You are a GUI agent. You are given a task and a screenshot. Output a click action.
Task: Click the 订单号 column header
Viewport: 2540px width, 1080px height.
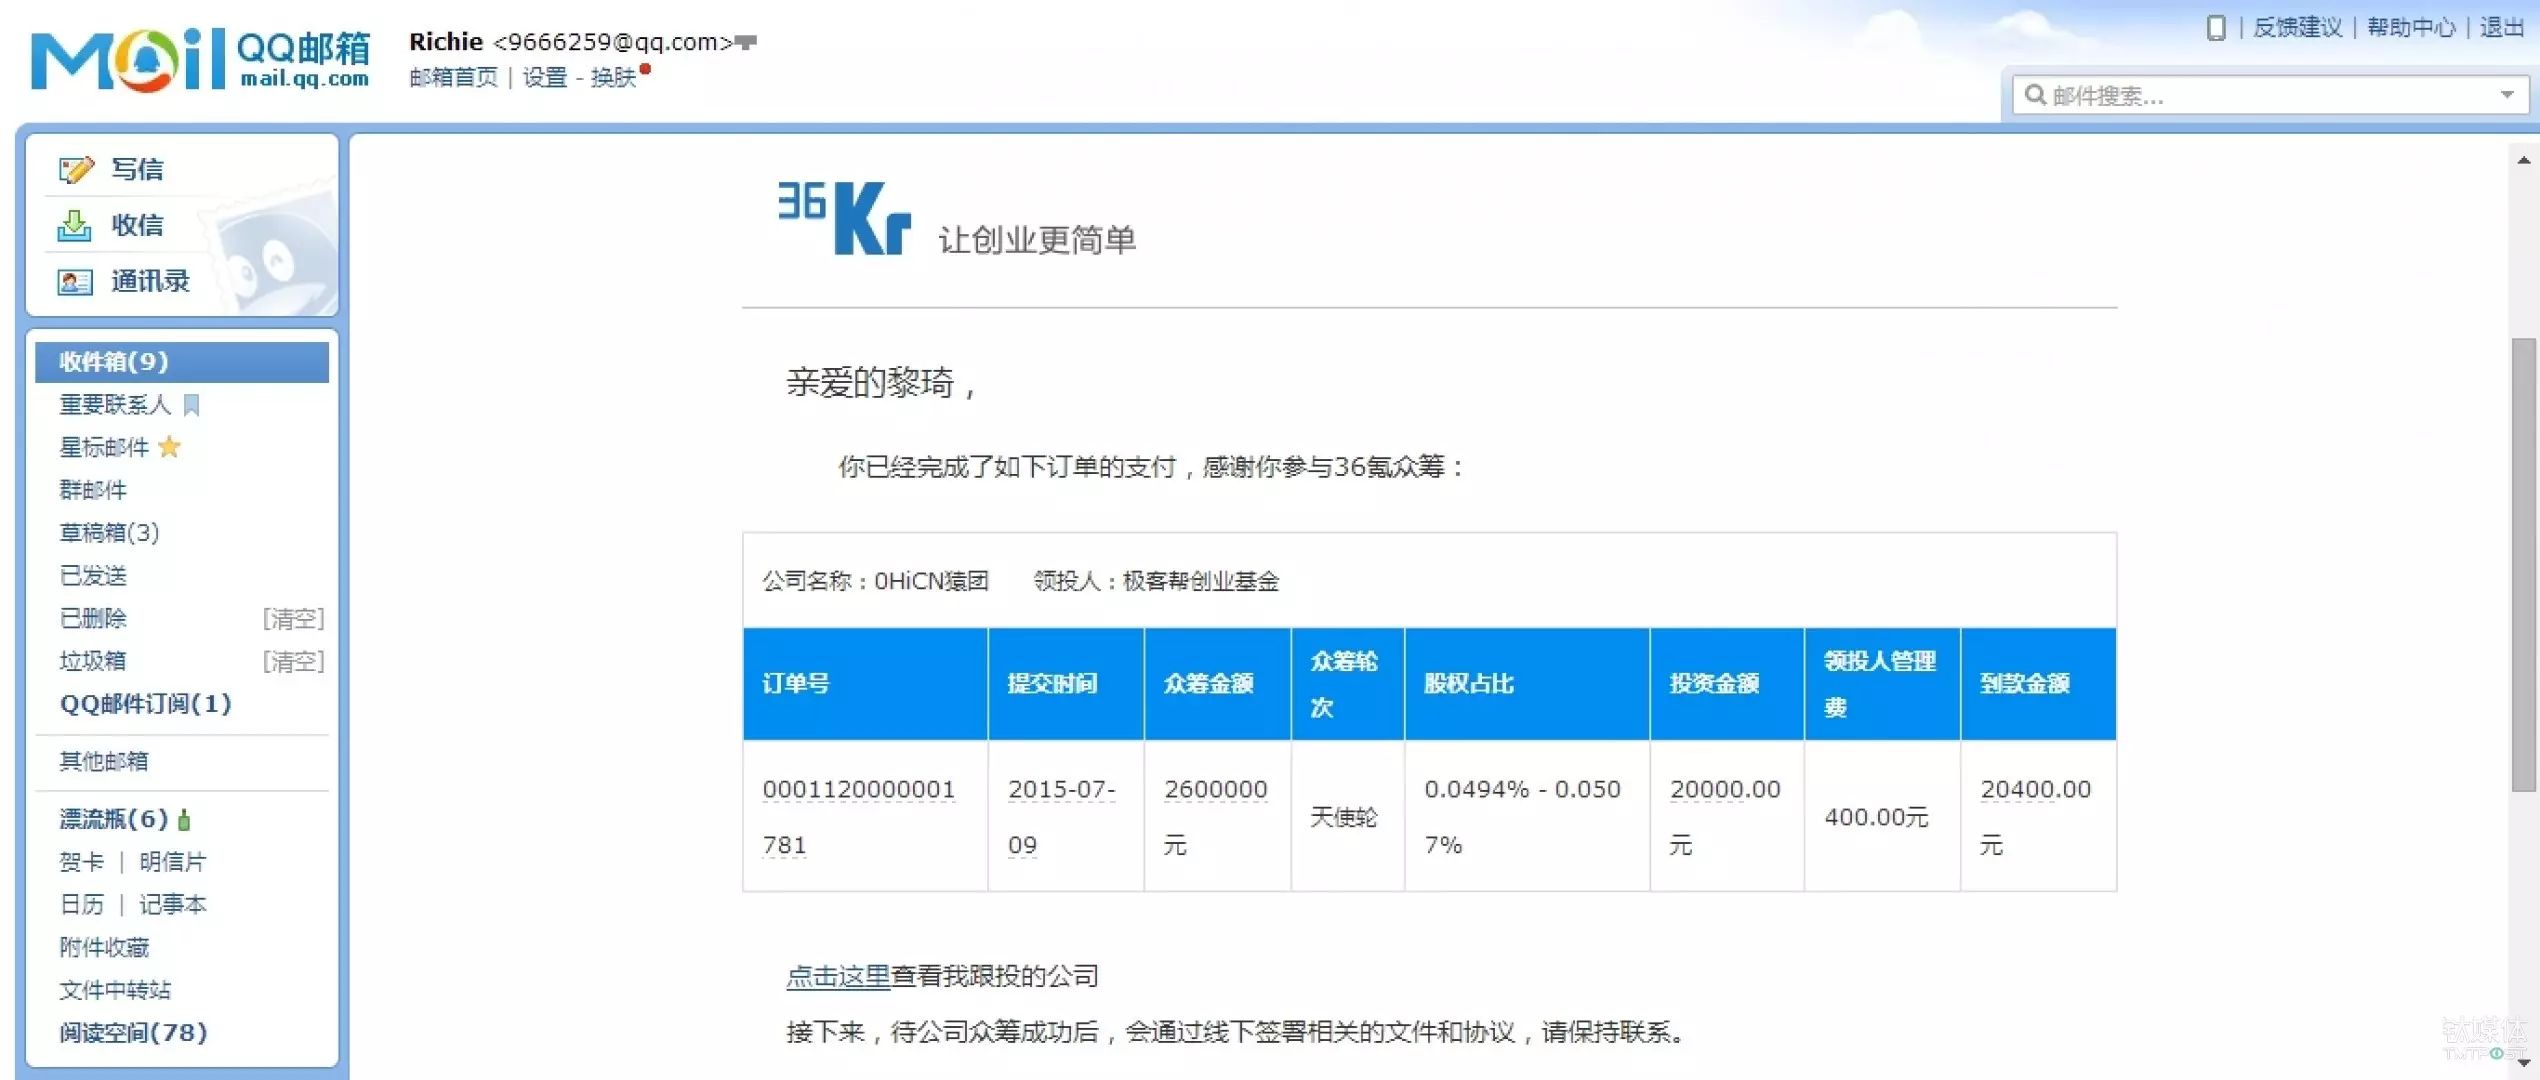pos(865,684)
